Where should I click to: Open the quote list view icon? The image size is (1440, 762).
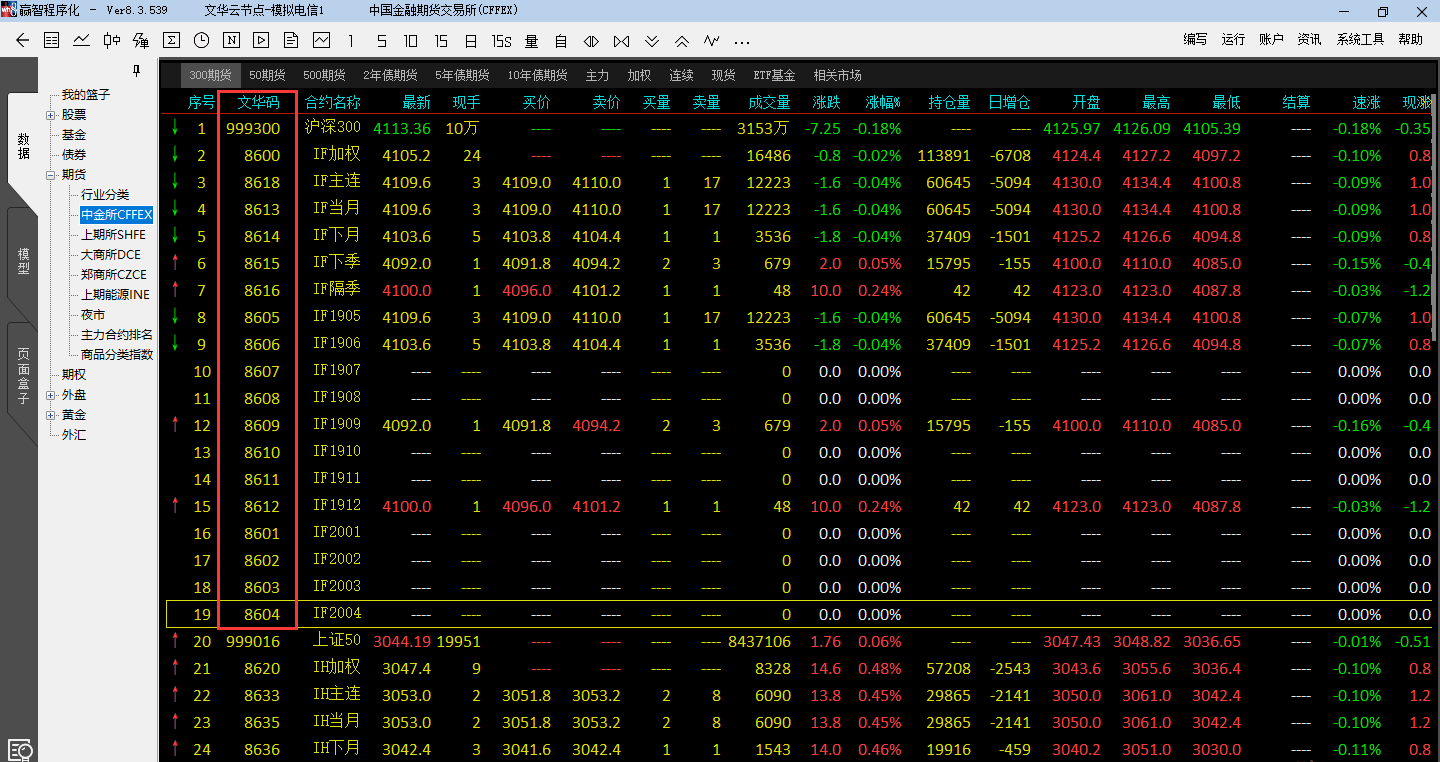[52, 41]
